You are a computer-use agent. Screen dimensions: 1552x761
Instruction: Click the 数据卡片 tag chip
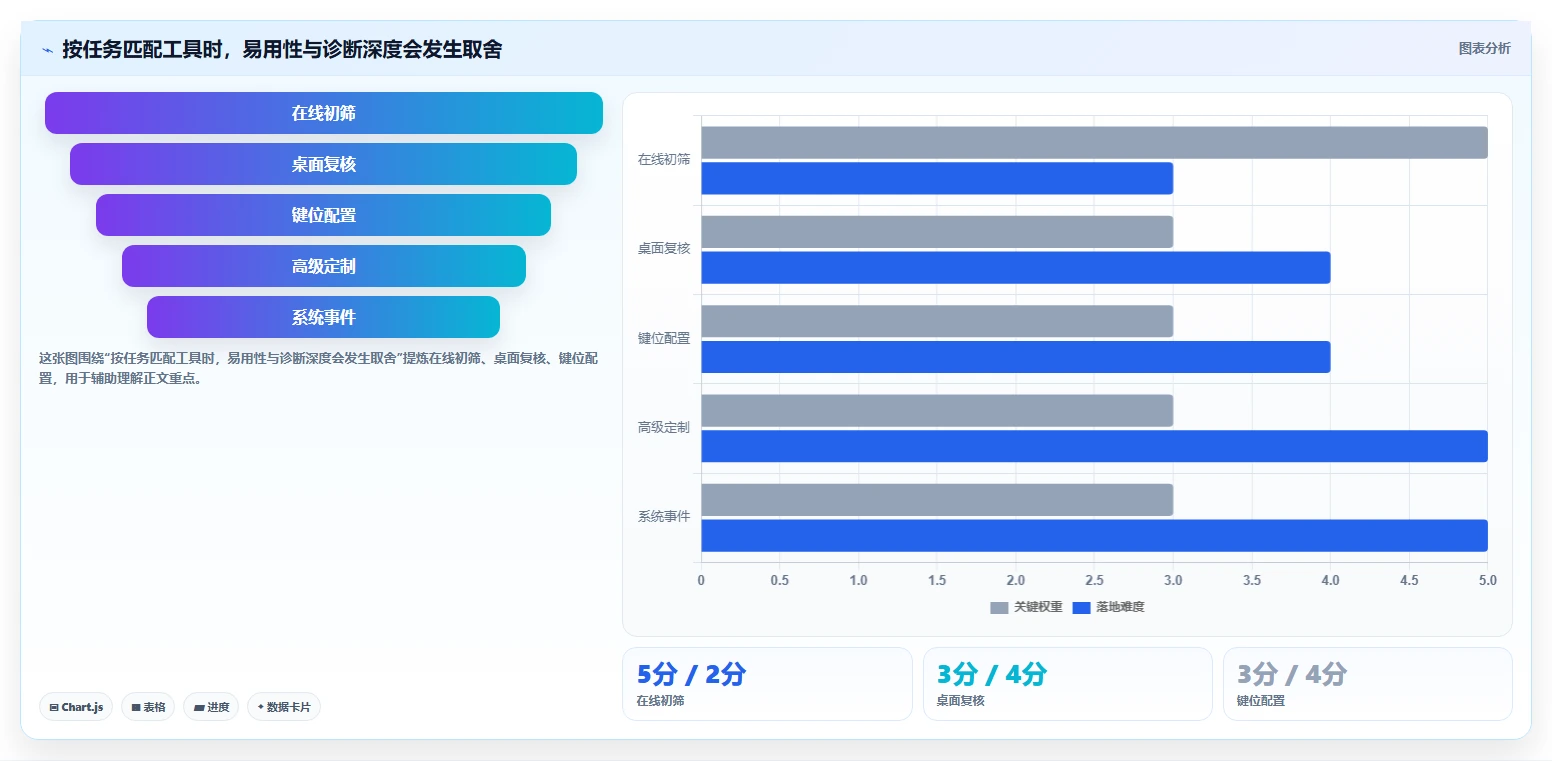click(284, 707)
